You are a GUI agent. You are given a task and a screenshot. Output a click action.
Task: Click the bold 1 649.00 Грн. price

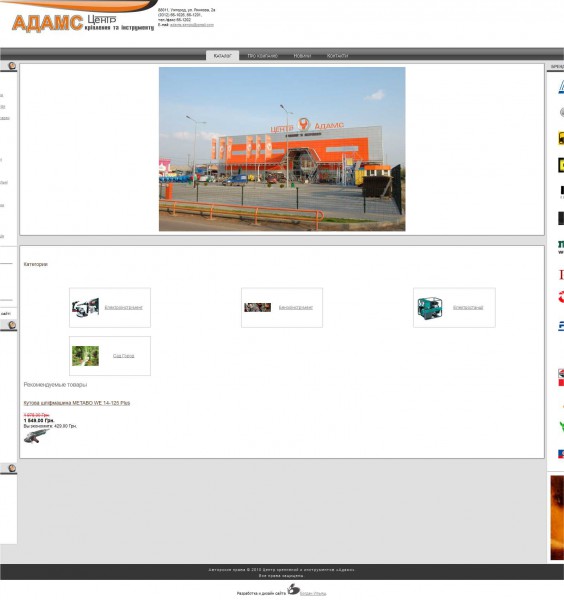39,421
